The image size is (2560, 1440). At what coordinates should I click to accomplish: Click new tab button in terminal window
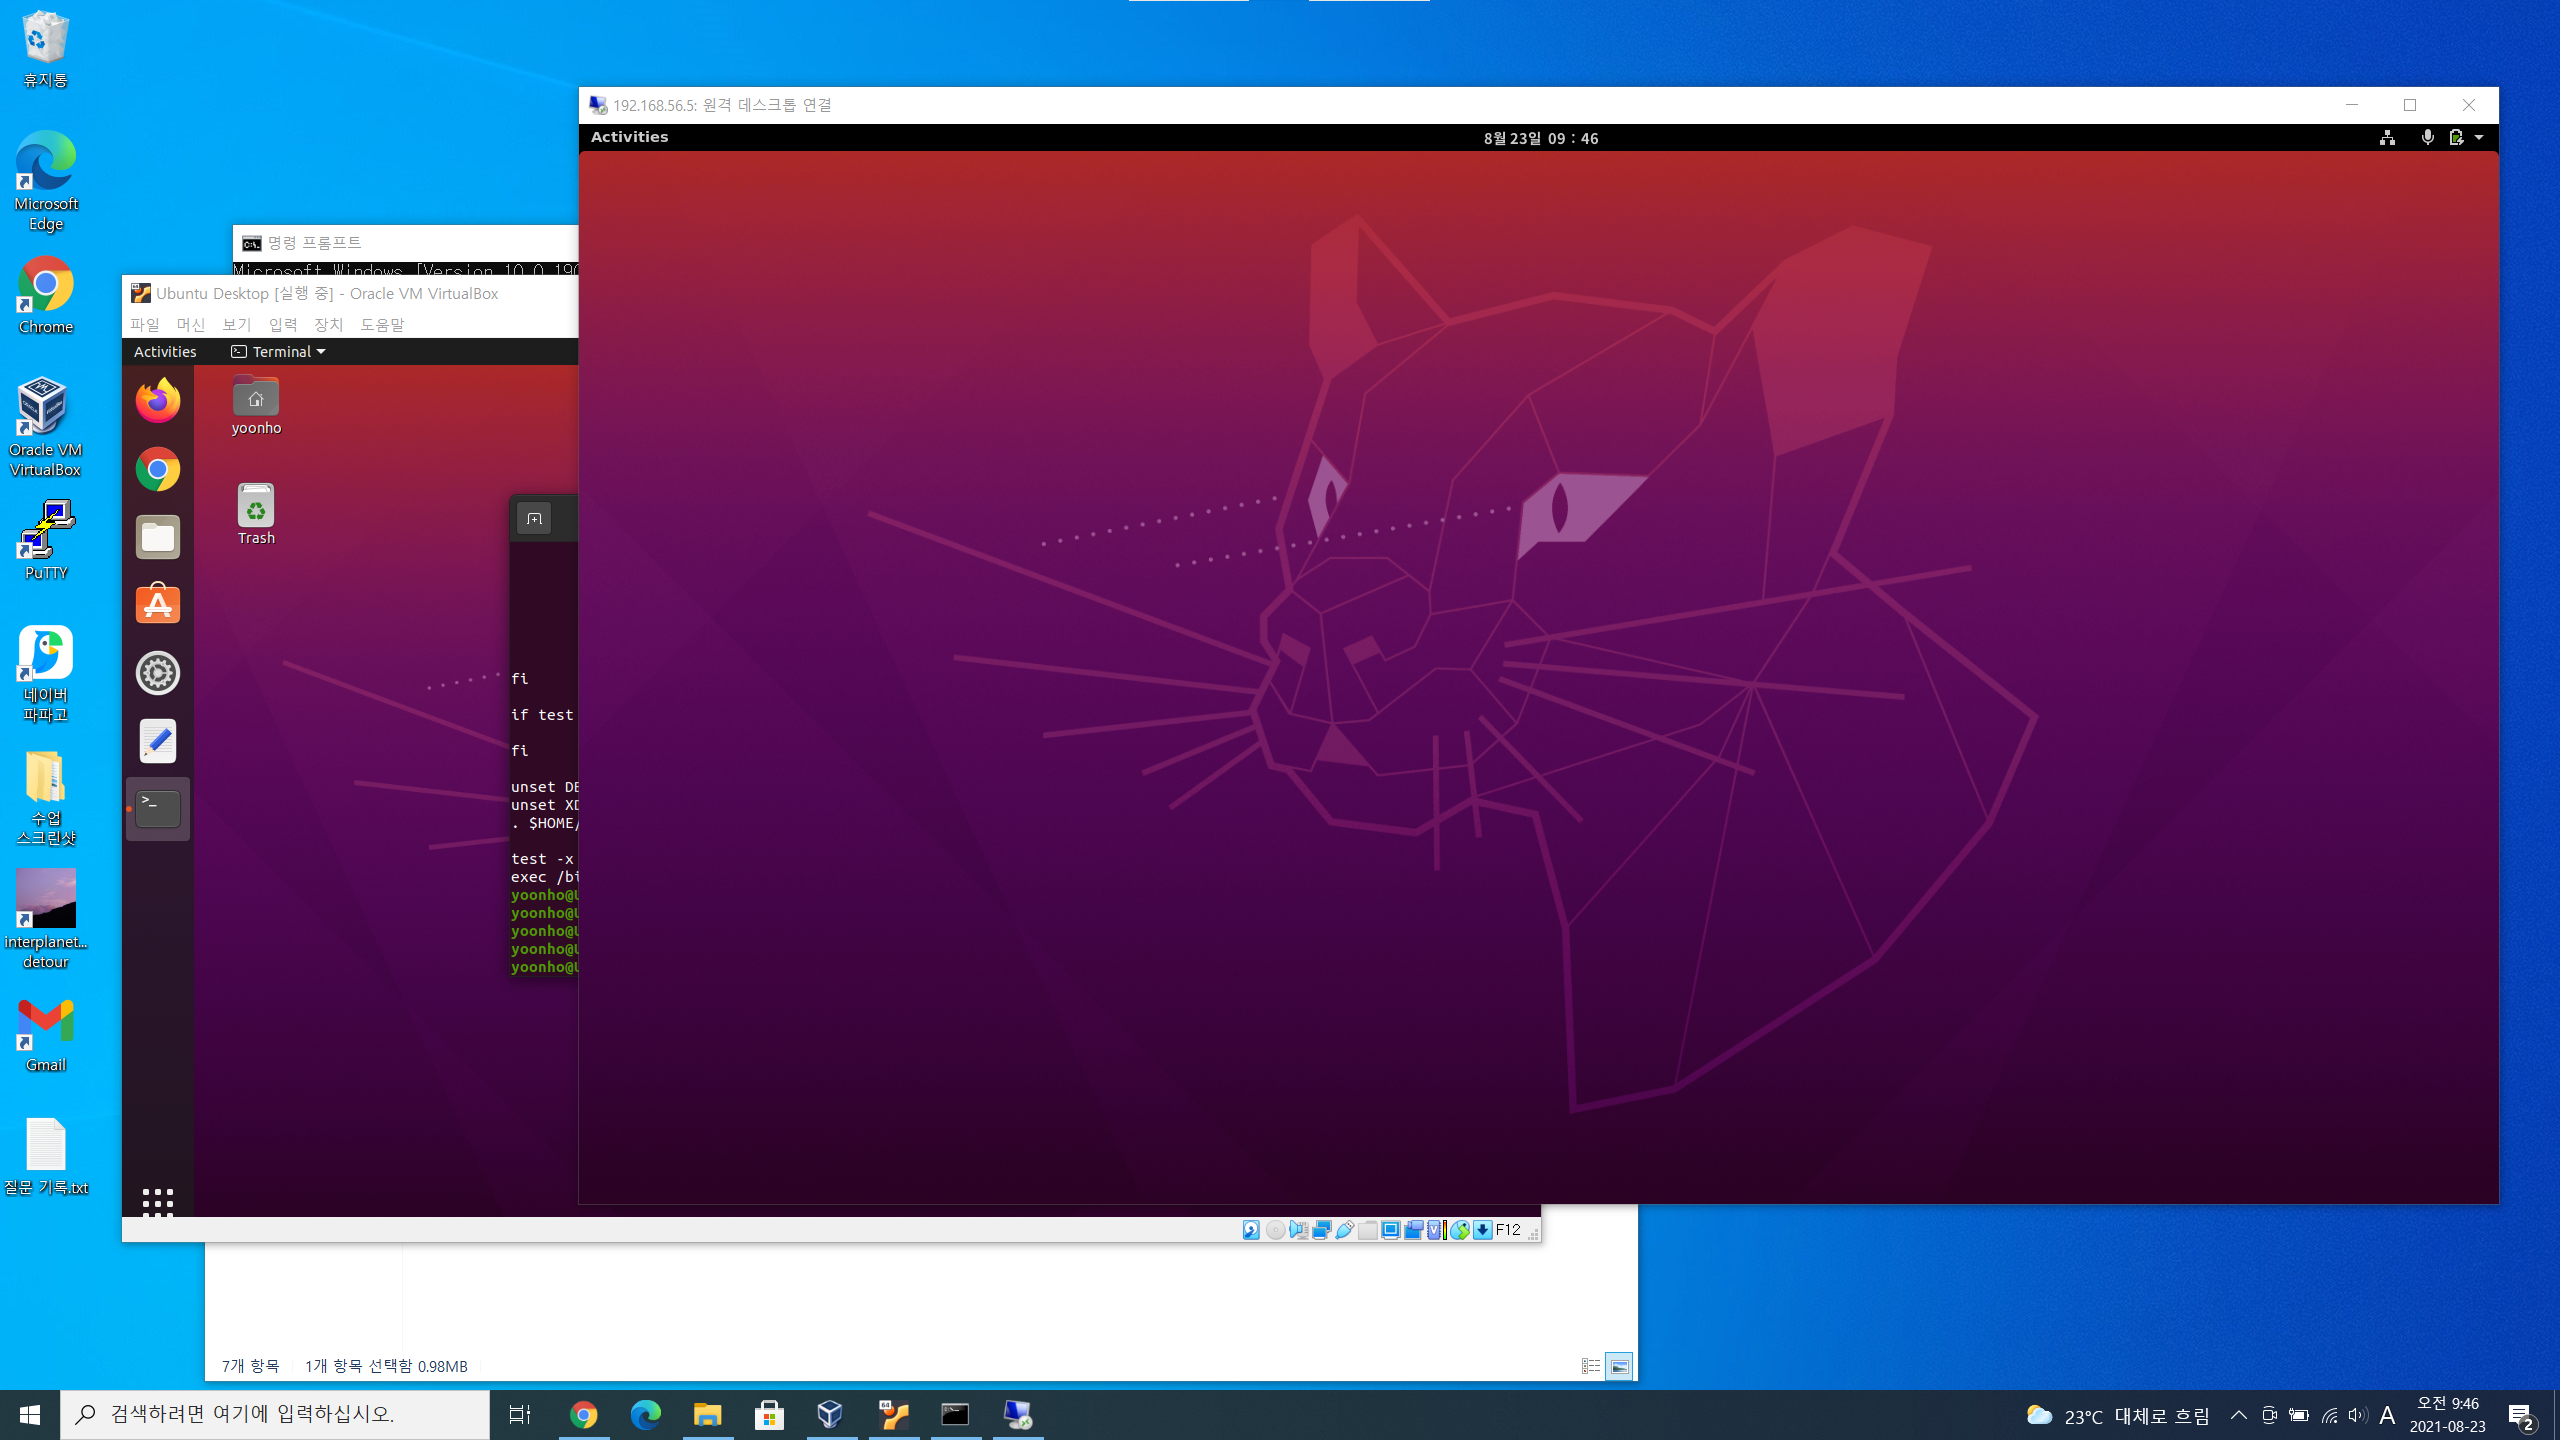[x=534, y=519]
